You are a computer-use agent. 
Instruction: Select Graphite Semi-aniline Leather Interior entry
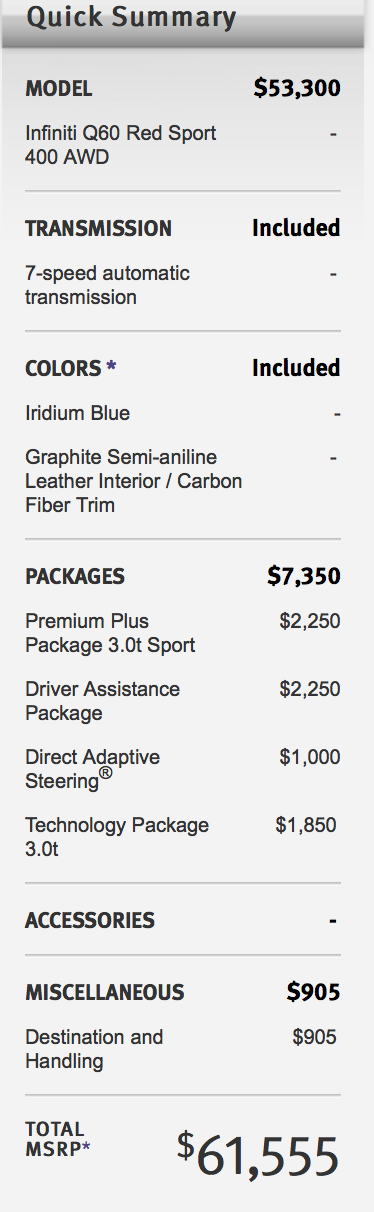tap(133, 481)
